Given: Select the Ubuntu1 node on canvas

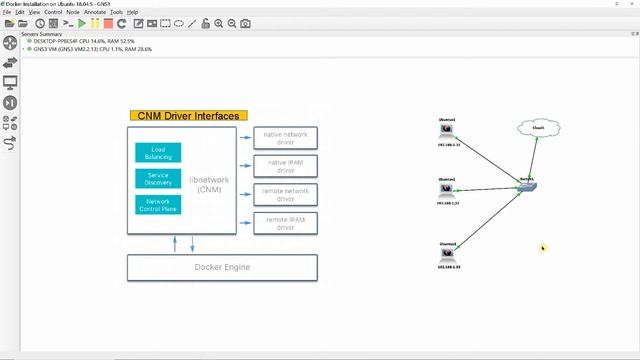Looking at the screenshot, I should click(447, 130).
